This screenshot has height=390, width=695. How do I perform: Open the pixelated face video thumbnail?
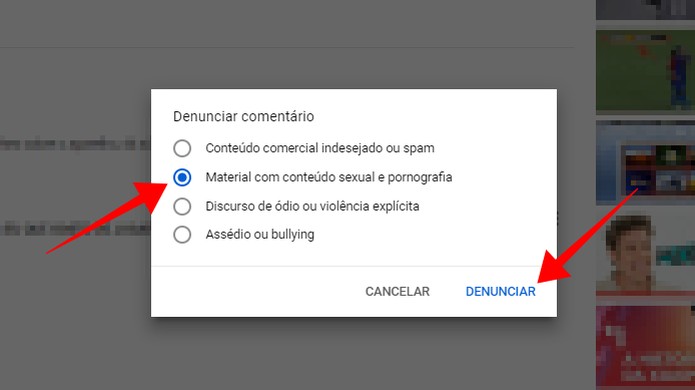(645, 254)
